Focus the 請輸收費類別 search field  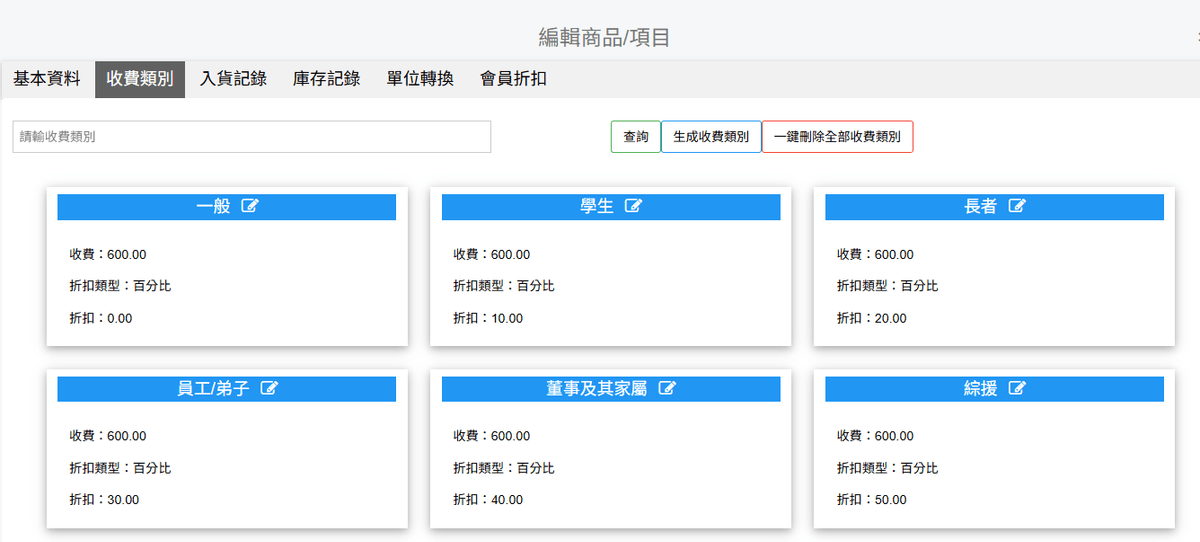[x=251, y=137]
